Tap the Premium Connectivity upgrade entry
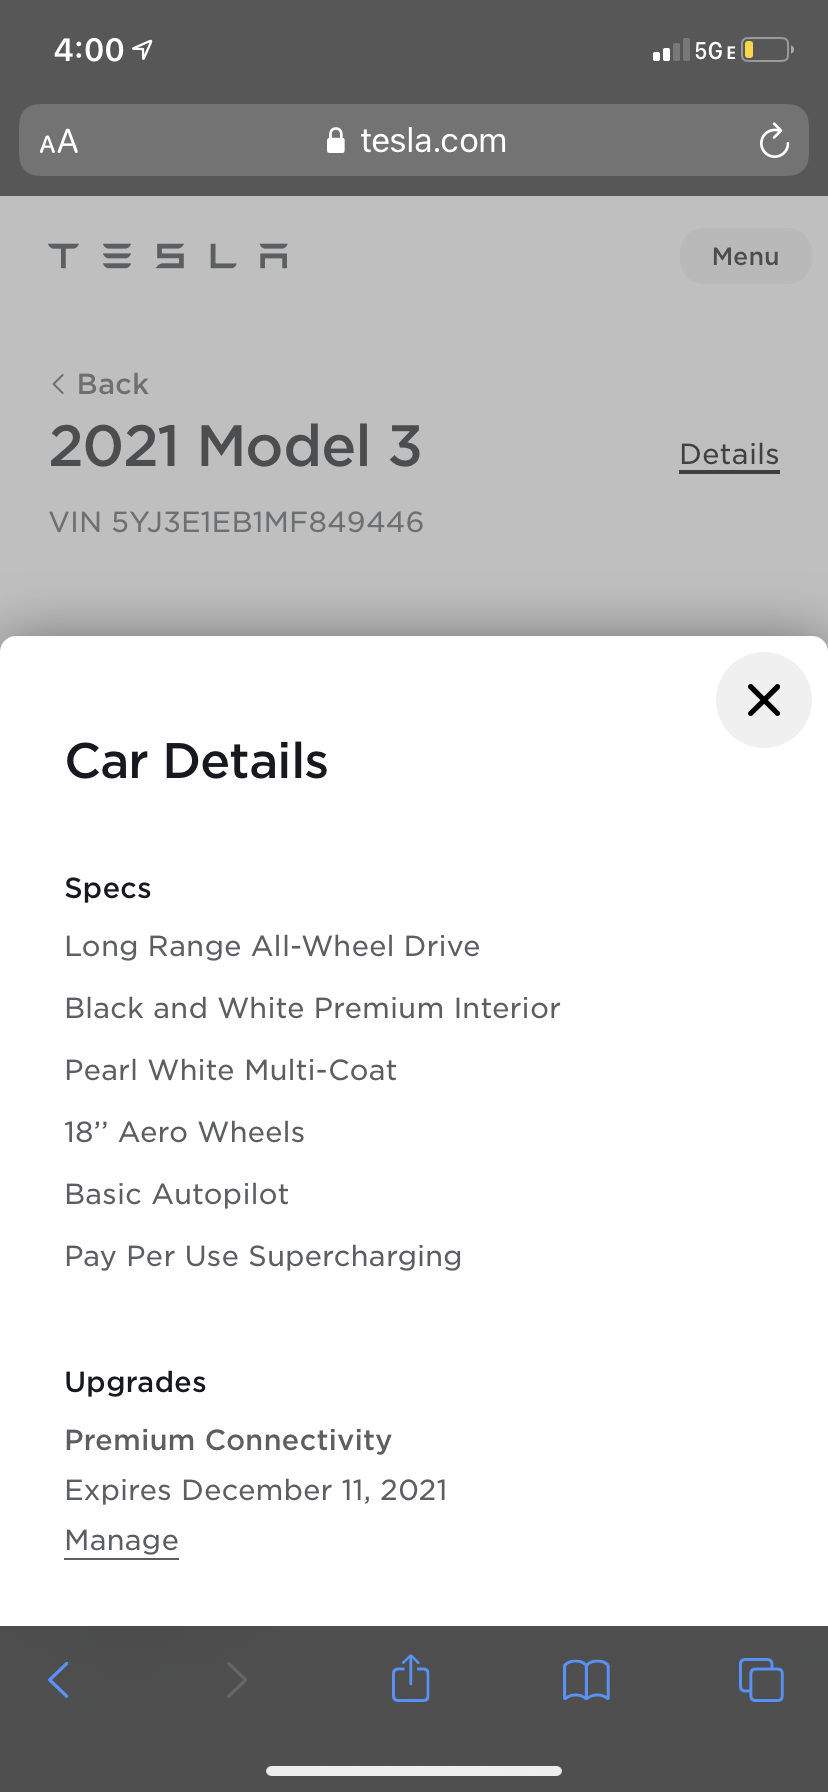Screen dimensions: 828x1792 tap(228, 1440)
